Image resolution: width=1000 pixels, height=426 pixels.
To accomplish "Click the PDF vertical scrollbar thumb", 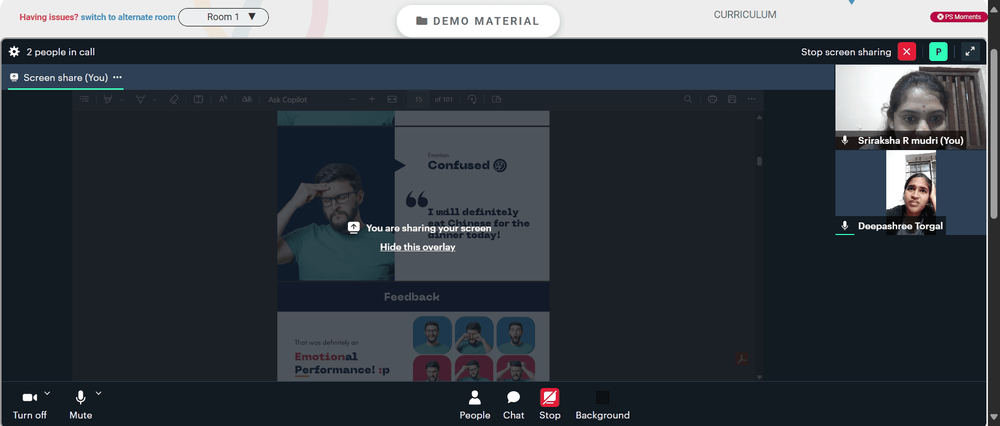I will pos(759,161).
